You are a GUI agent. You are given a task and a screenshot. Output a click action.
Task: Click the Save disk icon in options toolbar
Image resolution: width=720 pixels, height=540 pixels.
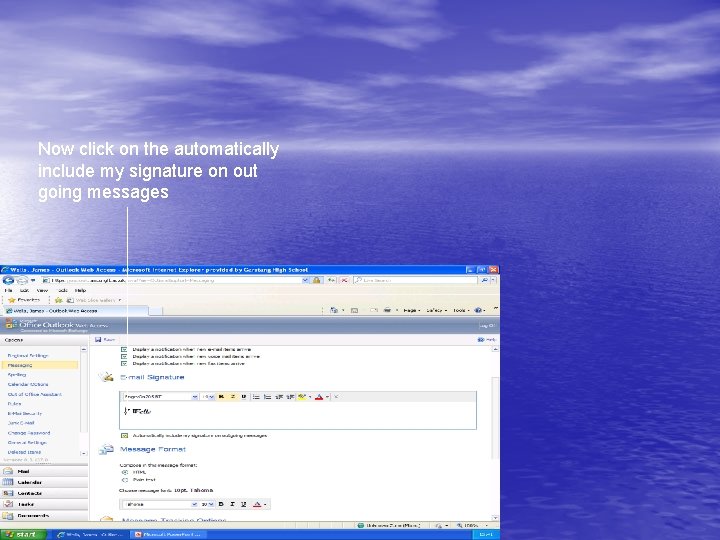point(98,340)
